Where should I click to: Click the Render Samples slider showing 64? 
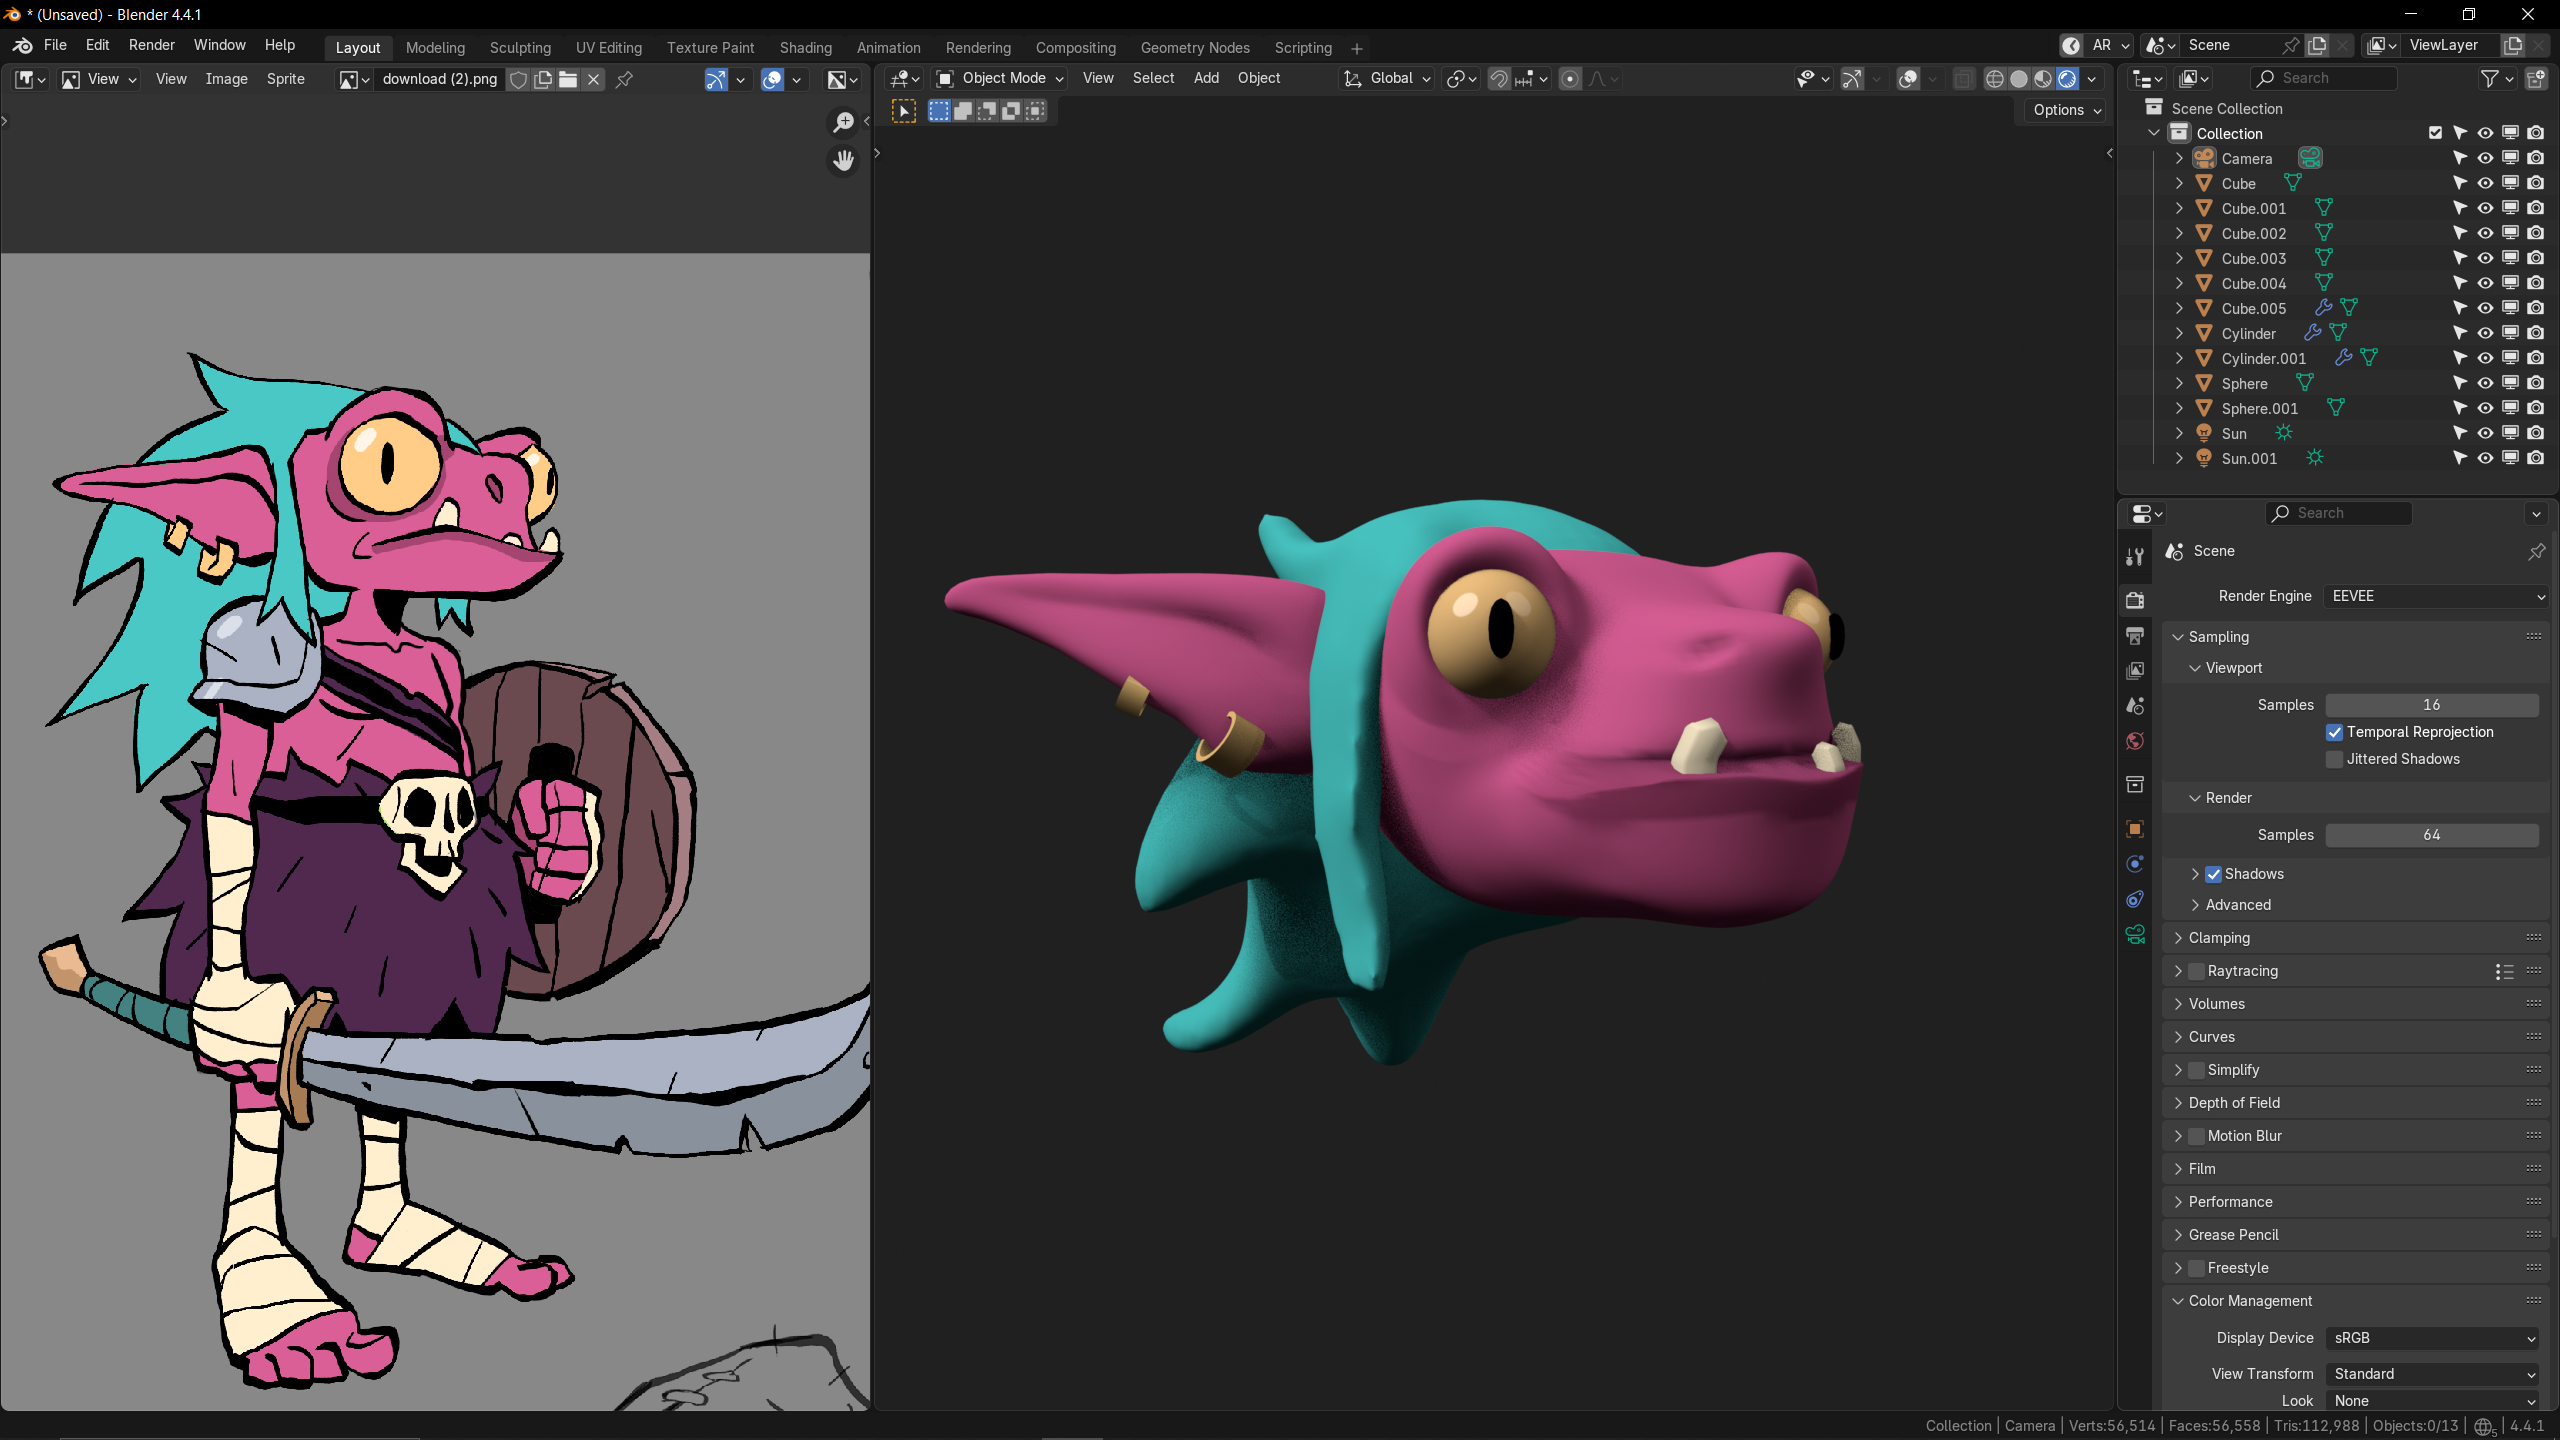(2432, 836)
